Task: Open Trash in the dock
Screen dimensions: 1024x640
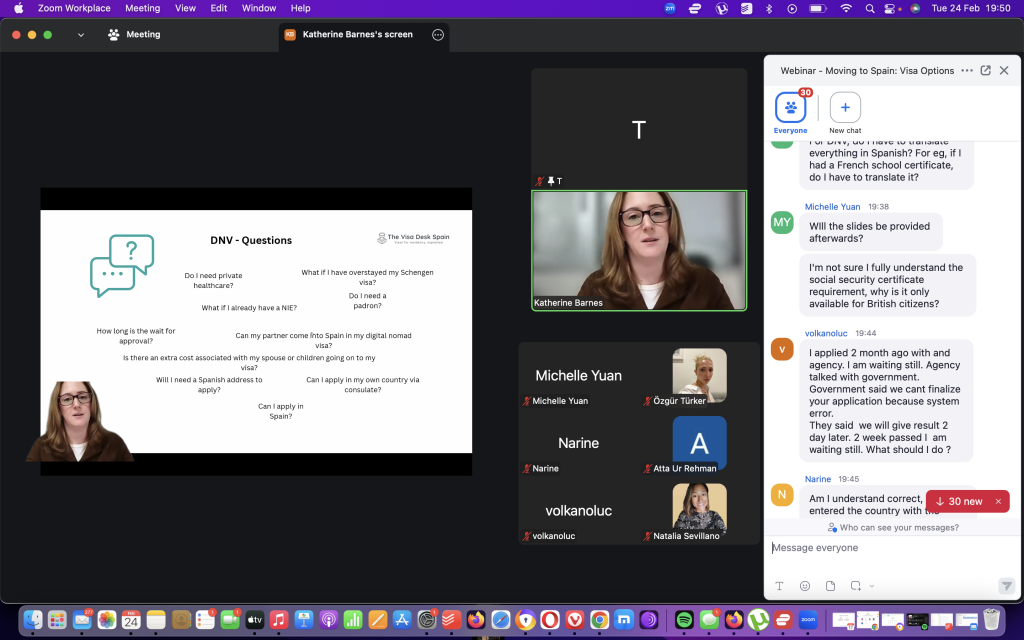Action: (991, 619)
